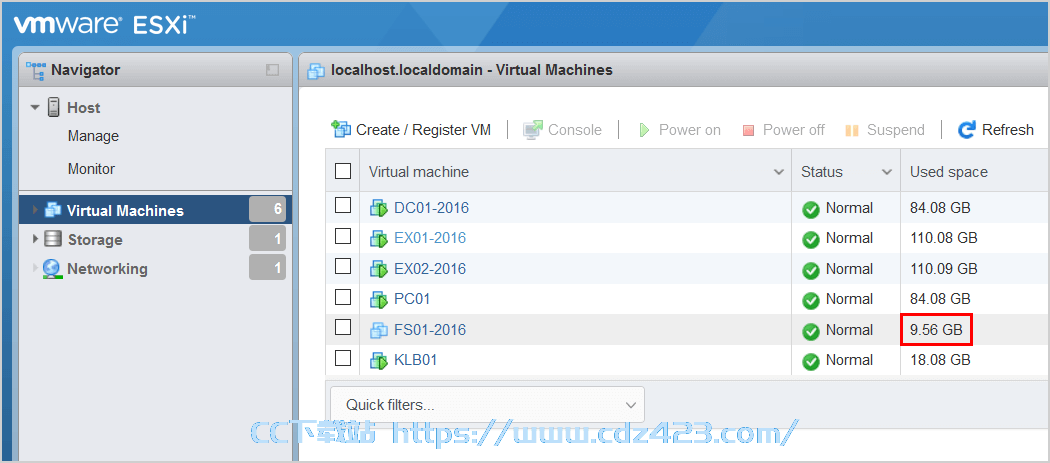The height and width of the screenshot is (463, 1050).
Task: Click the green status check for FS01-2016
Action: click(811, 331)
